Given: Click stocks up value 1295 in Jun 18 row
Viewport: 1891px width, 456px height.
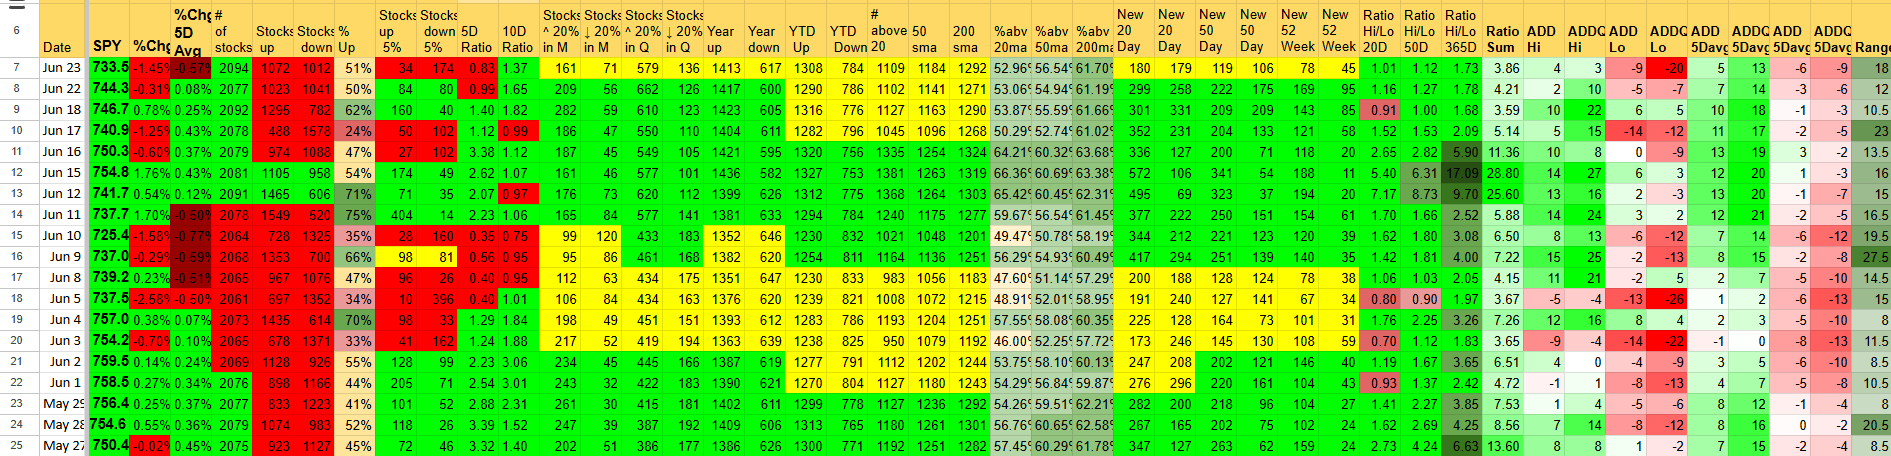Looking at the screenshot, I should [x=274, y=110].
